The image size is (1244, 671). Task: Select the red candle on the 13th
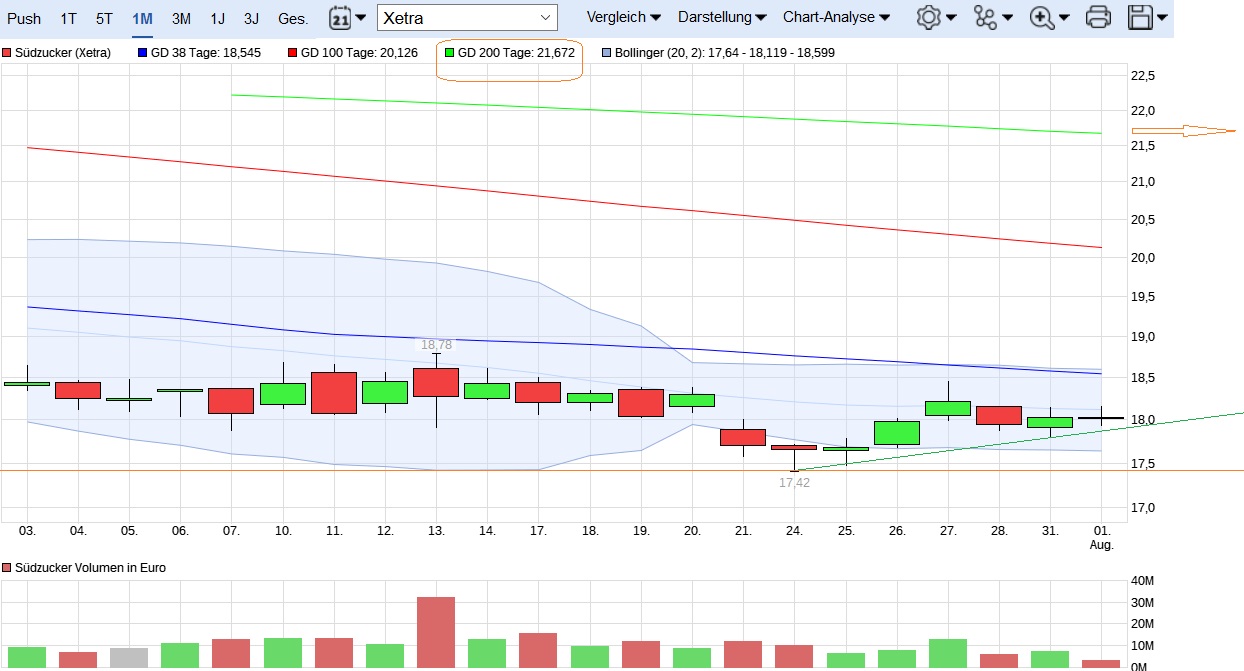[436, 382]
